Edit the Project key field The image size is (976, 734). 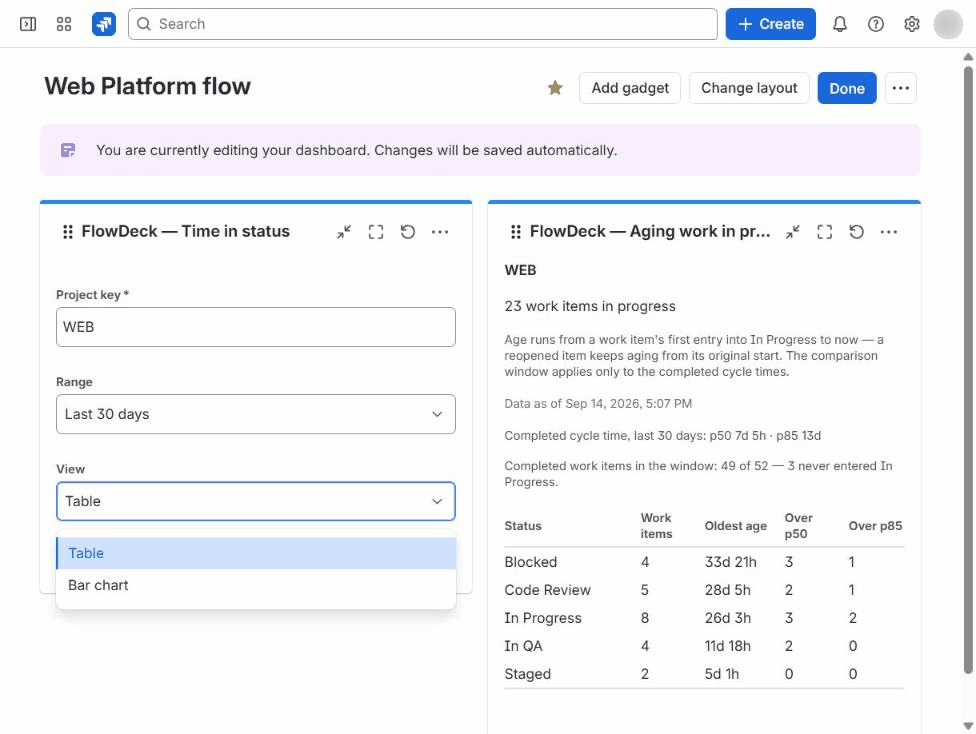click(x=256, y=327)
